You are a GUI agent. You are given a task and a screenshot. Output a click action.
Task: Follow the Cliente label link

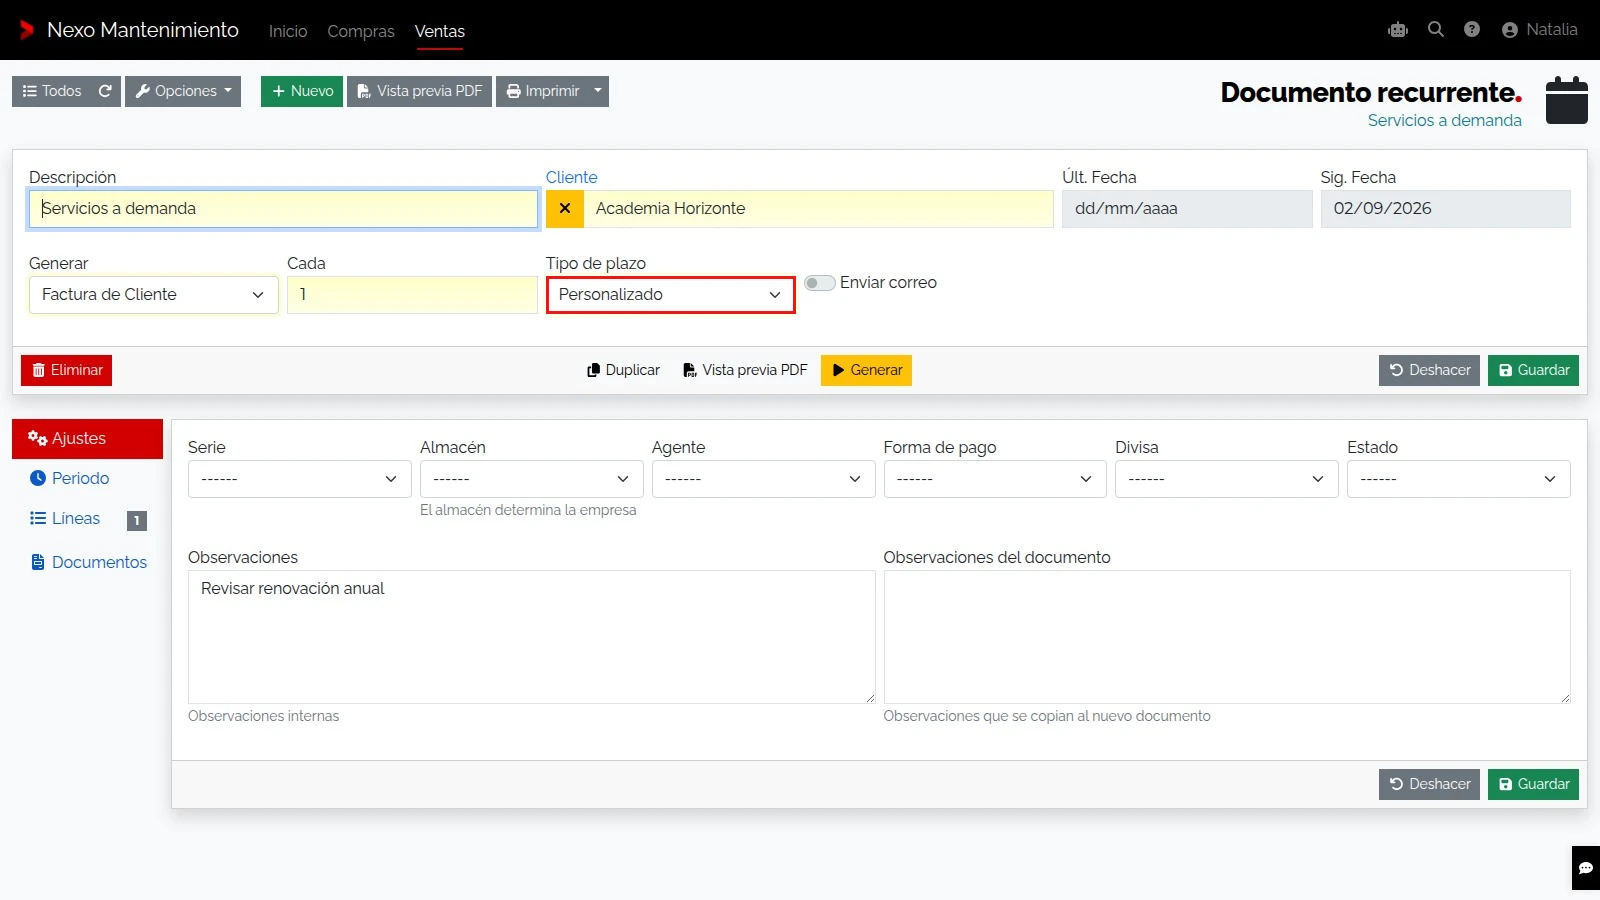(x=571, y=177)
